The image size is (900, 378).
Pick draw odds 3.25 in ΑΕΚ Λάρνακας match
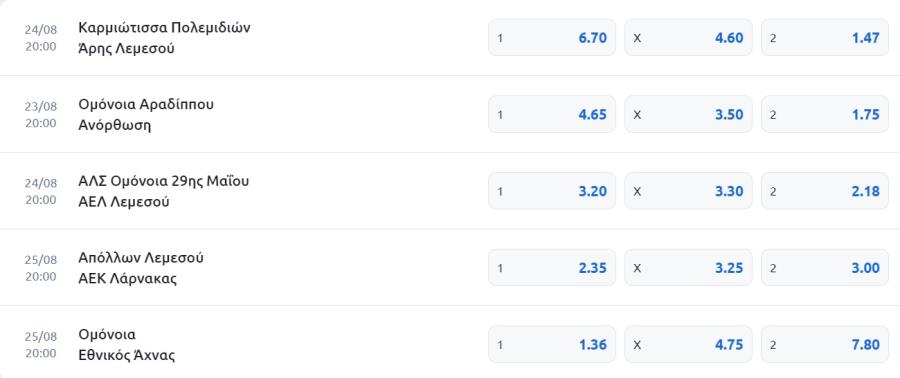point(688,268)
